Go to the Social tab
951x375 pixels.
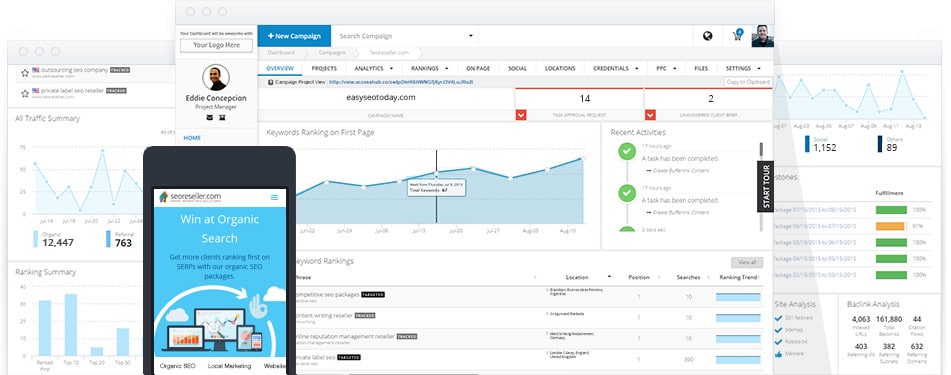517,69
